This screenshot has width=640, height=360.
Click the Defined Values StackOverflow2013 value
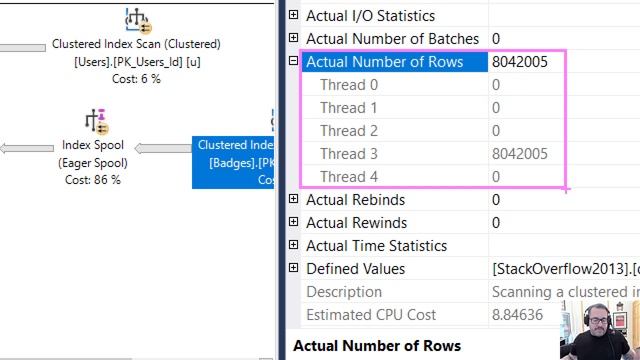(x=566, y=269)
